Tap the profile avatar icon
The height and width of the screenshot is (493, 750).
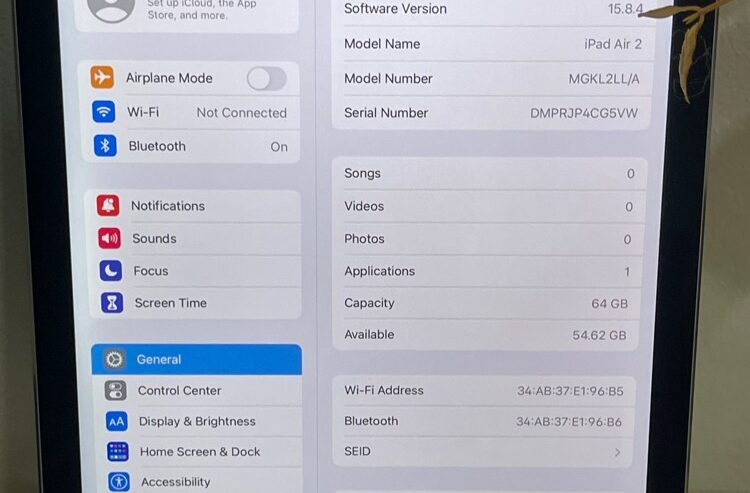click(111, 10)
